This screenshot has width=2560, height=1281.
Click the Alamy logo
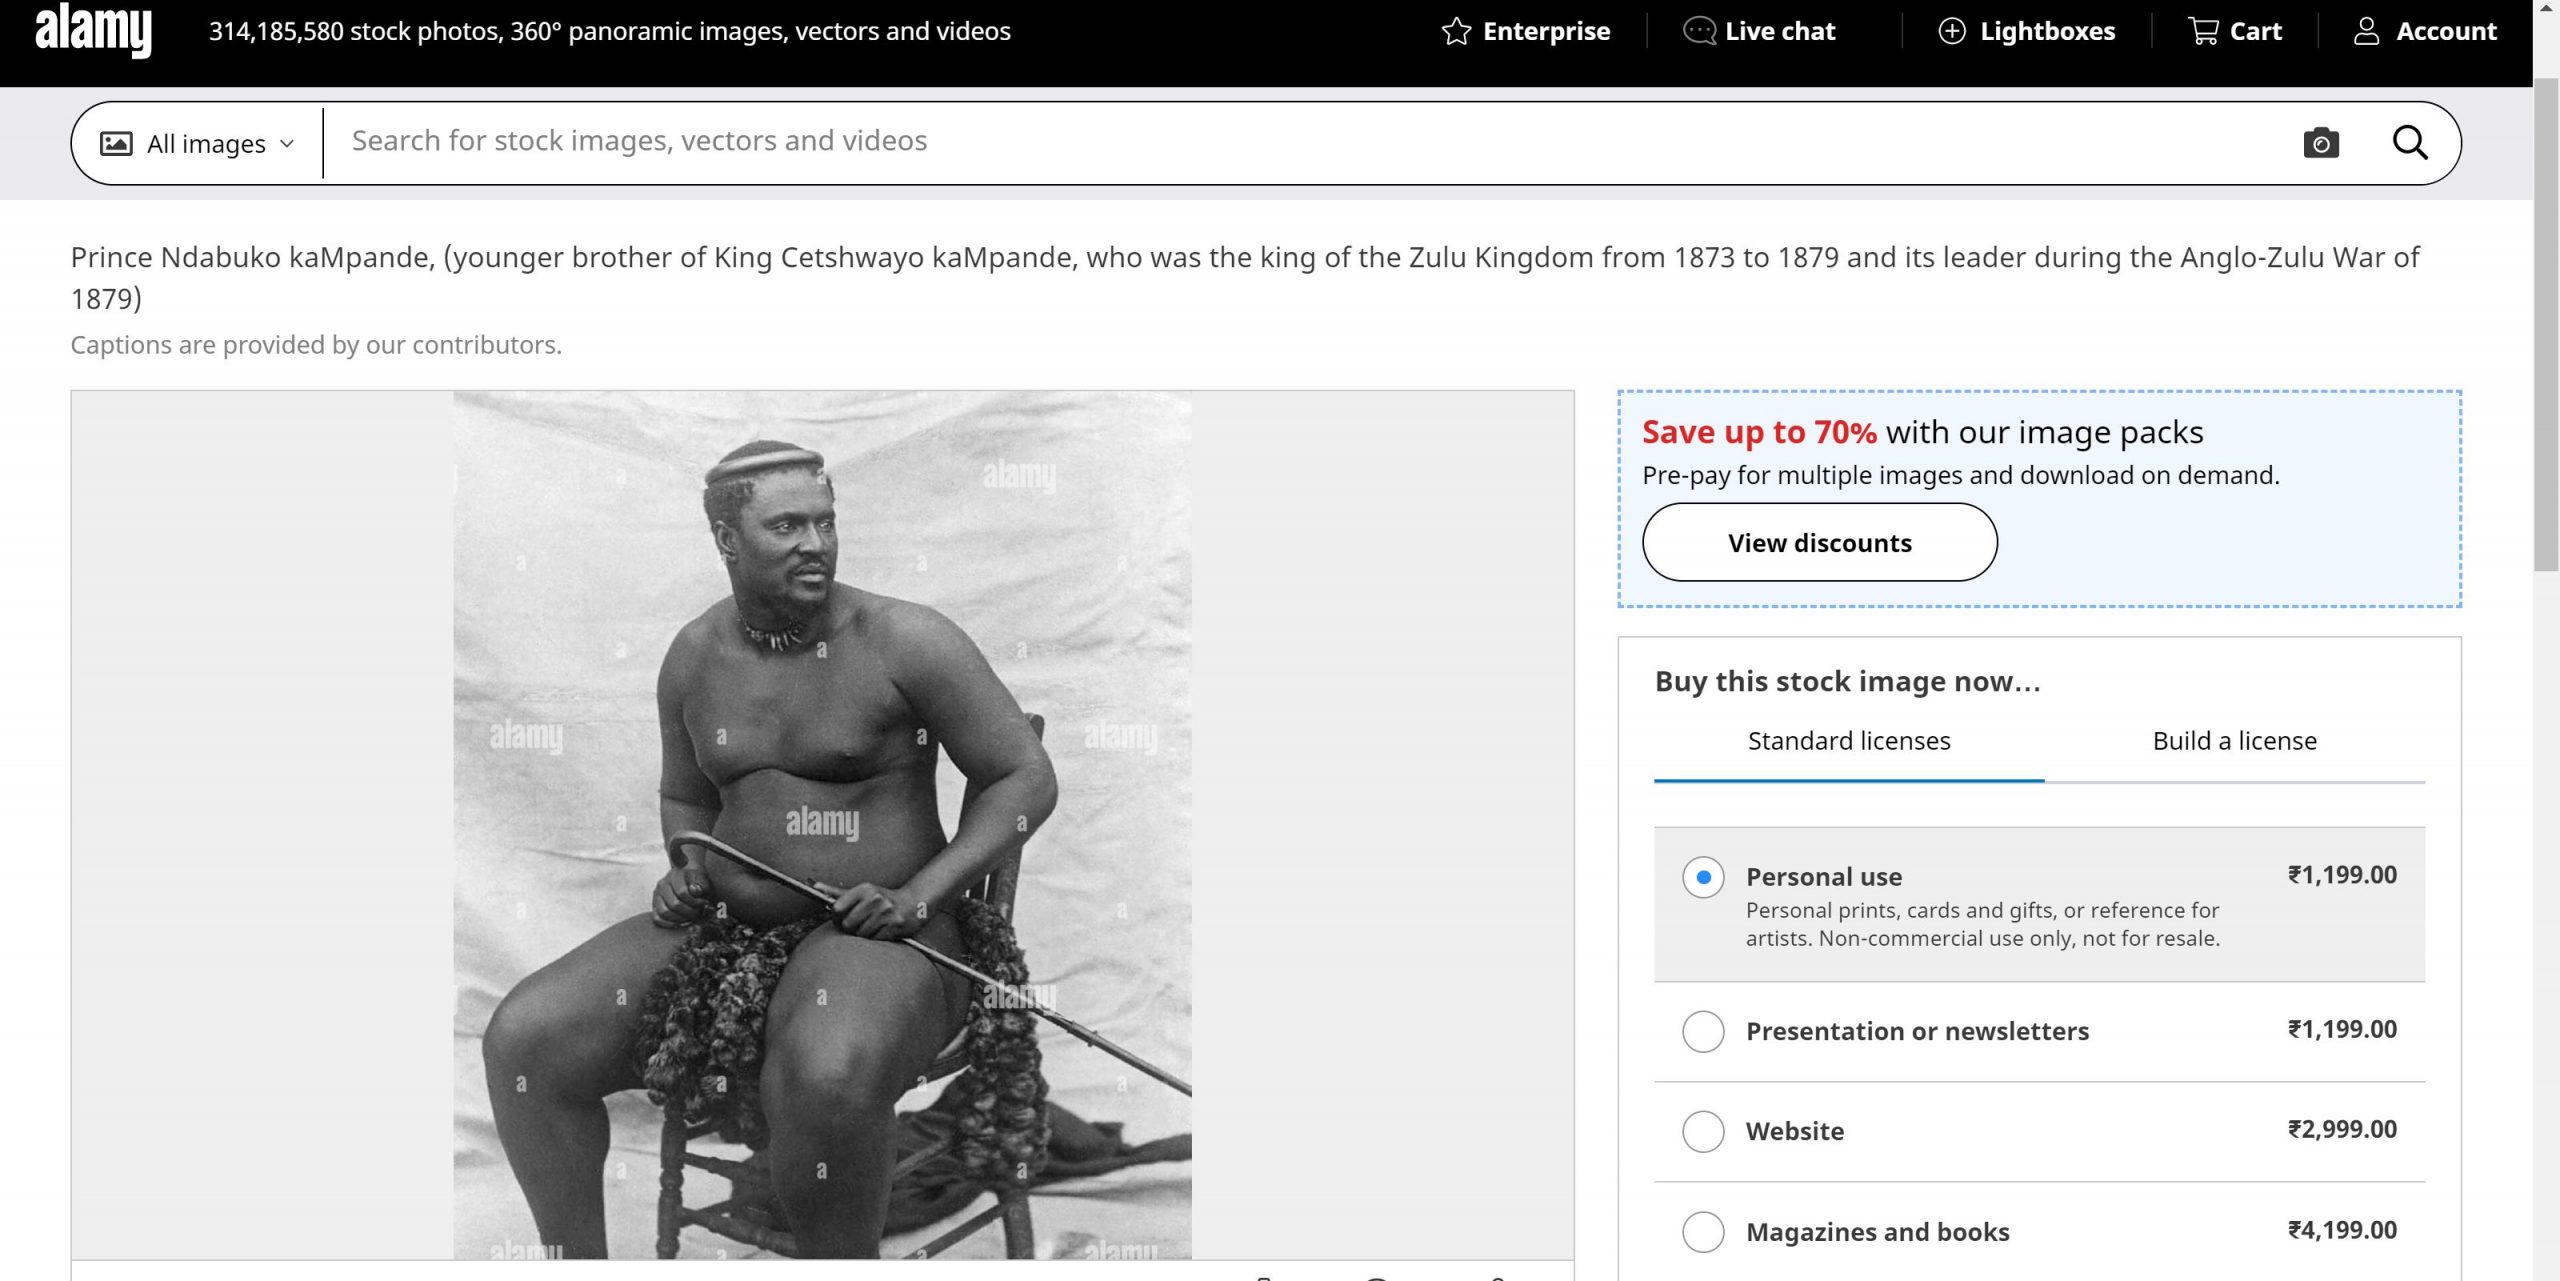[93, 30]
